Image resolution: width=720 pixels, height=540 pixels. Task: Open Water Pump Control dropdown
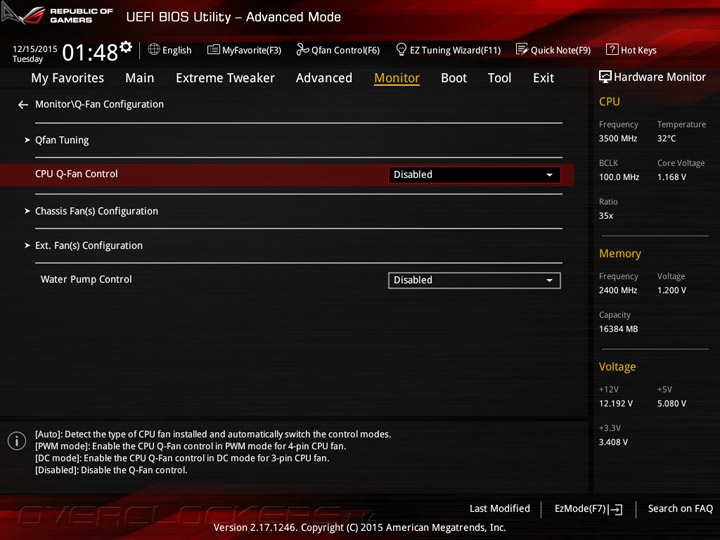point(474,281)
